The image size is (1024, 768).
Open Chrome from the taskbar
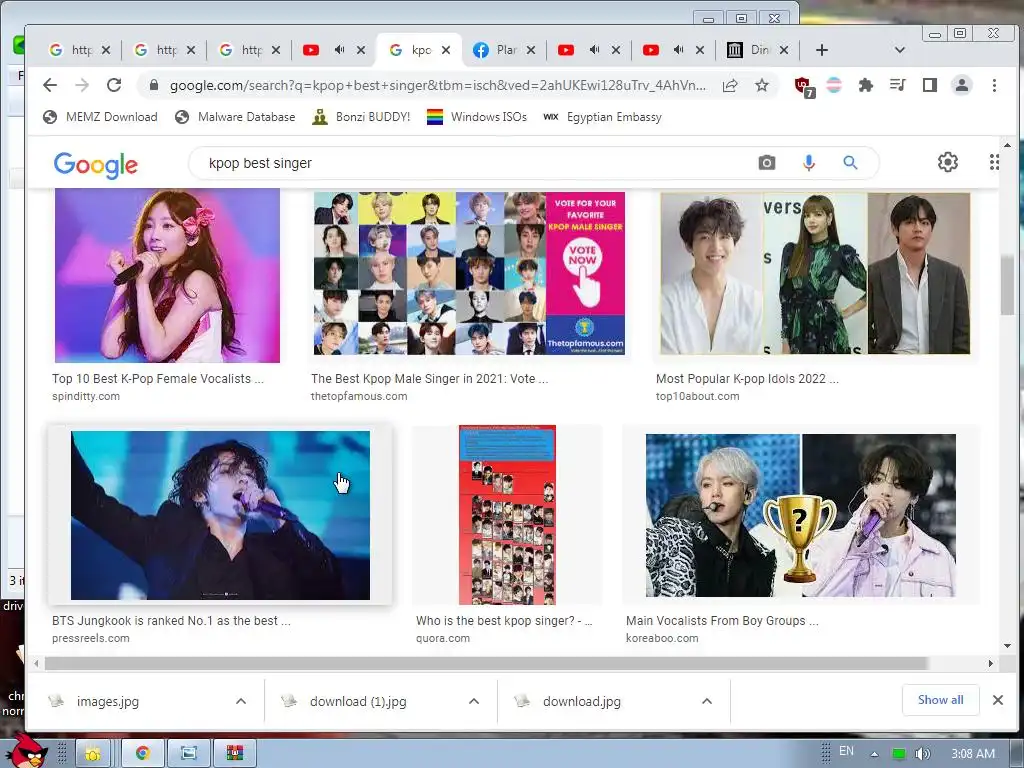point(142,754)
